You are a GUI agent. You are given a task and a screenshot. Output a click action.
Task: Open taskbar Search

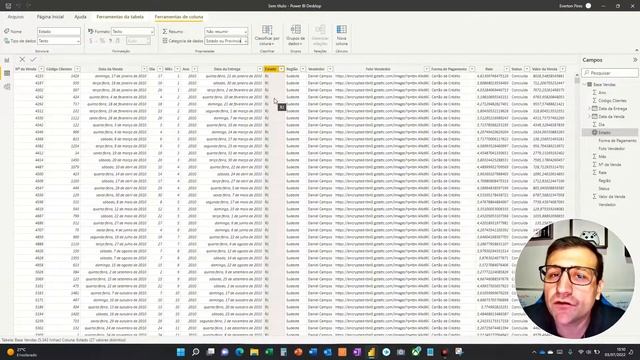[x=196, y=352]
